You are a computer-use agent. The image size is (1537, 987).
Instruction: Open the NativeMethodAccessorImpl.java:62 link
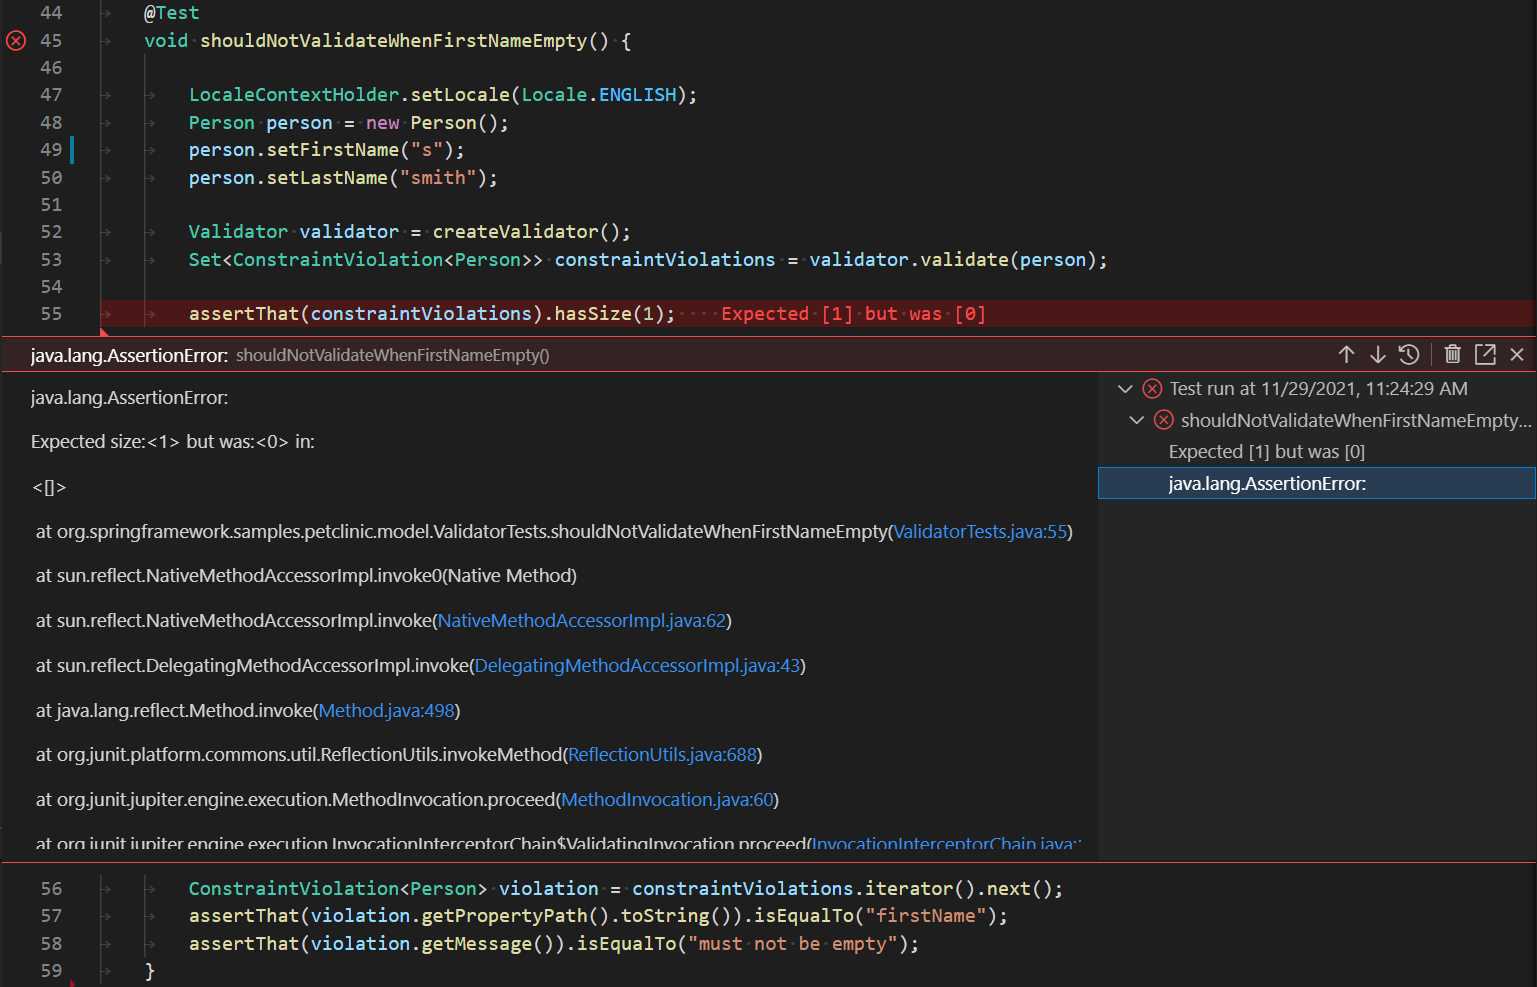[x=582, y=621]
